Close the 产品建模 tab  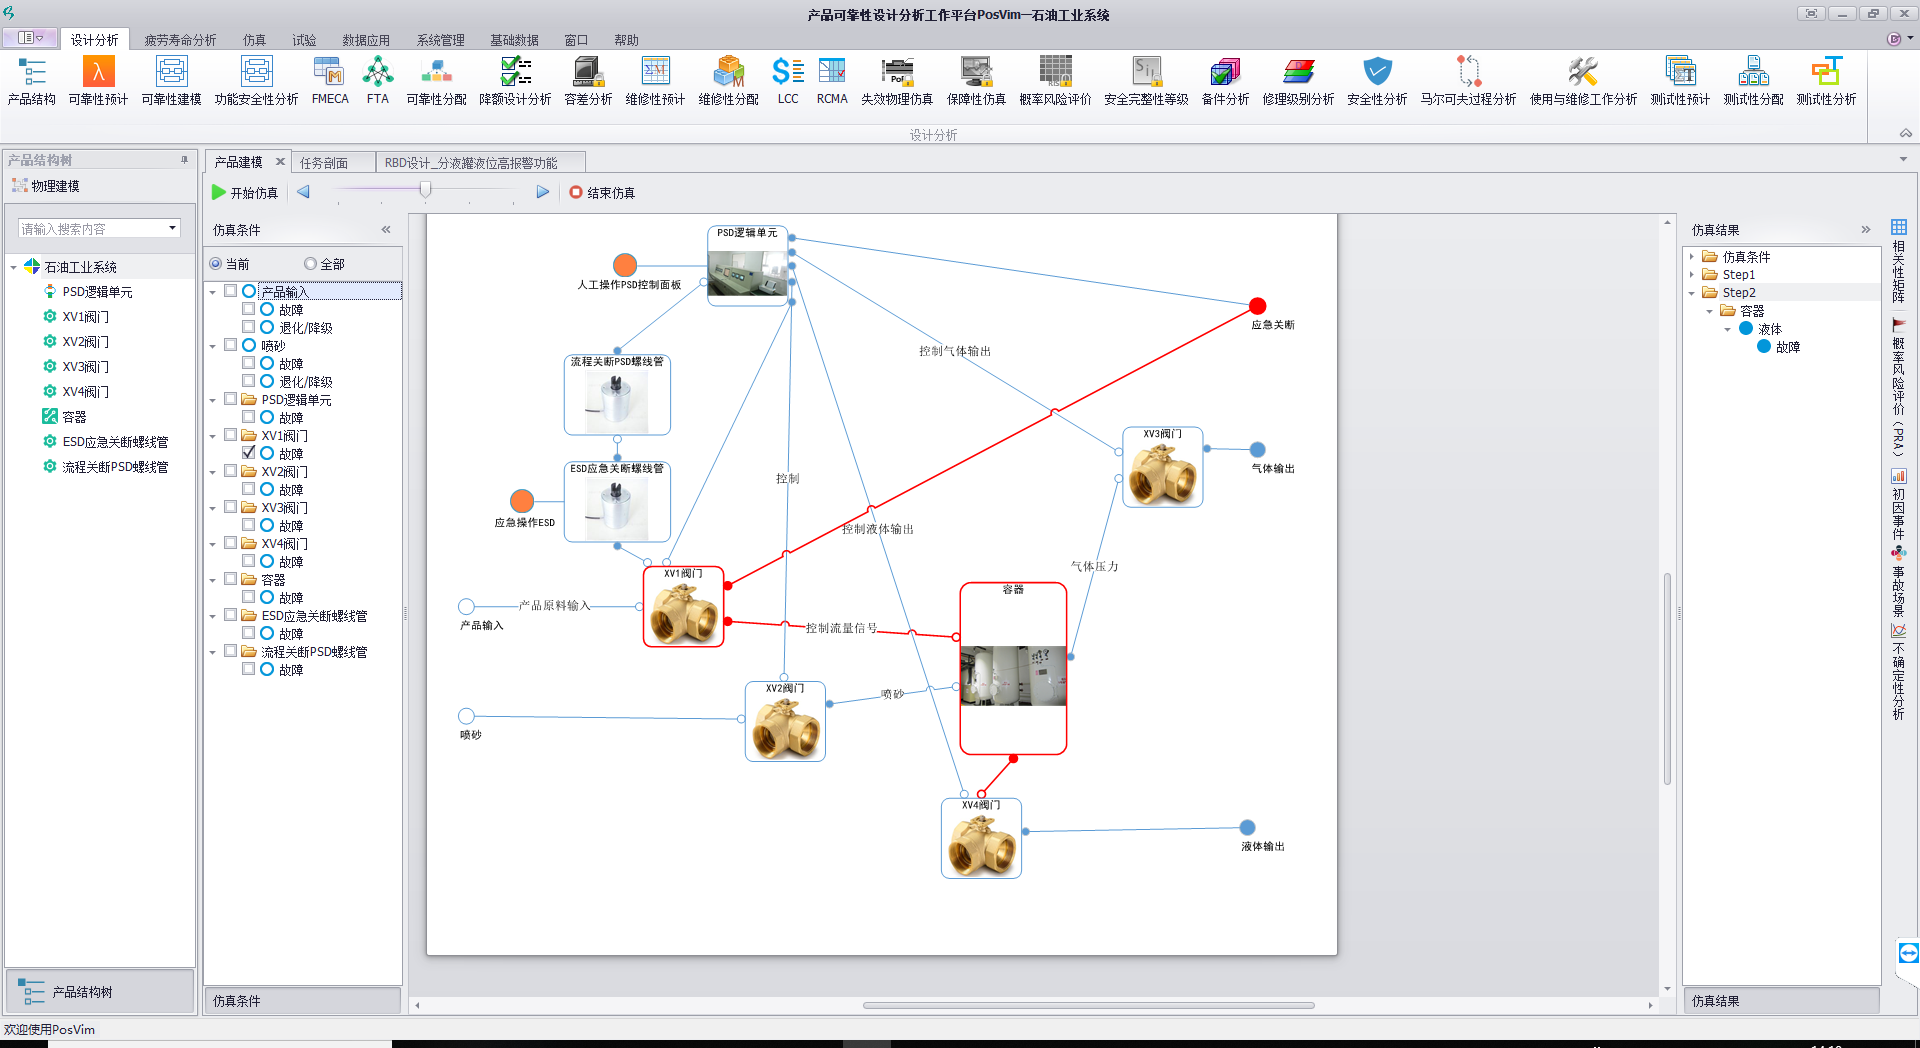[x=280, y=161]
